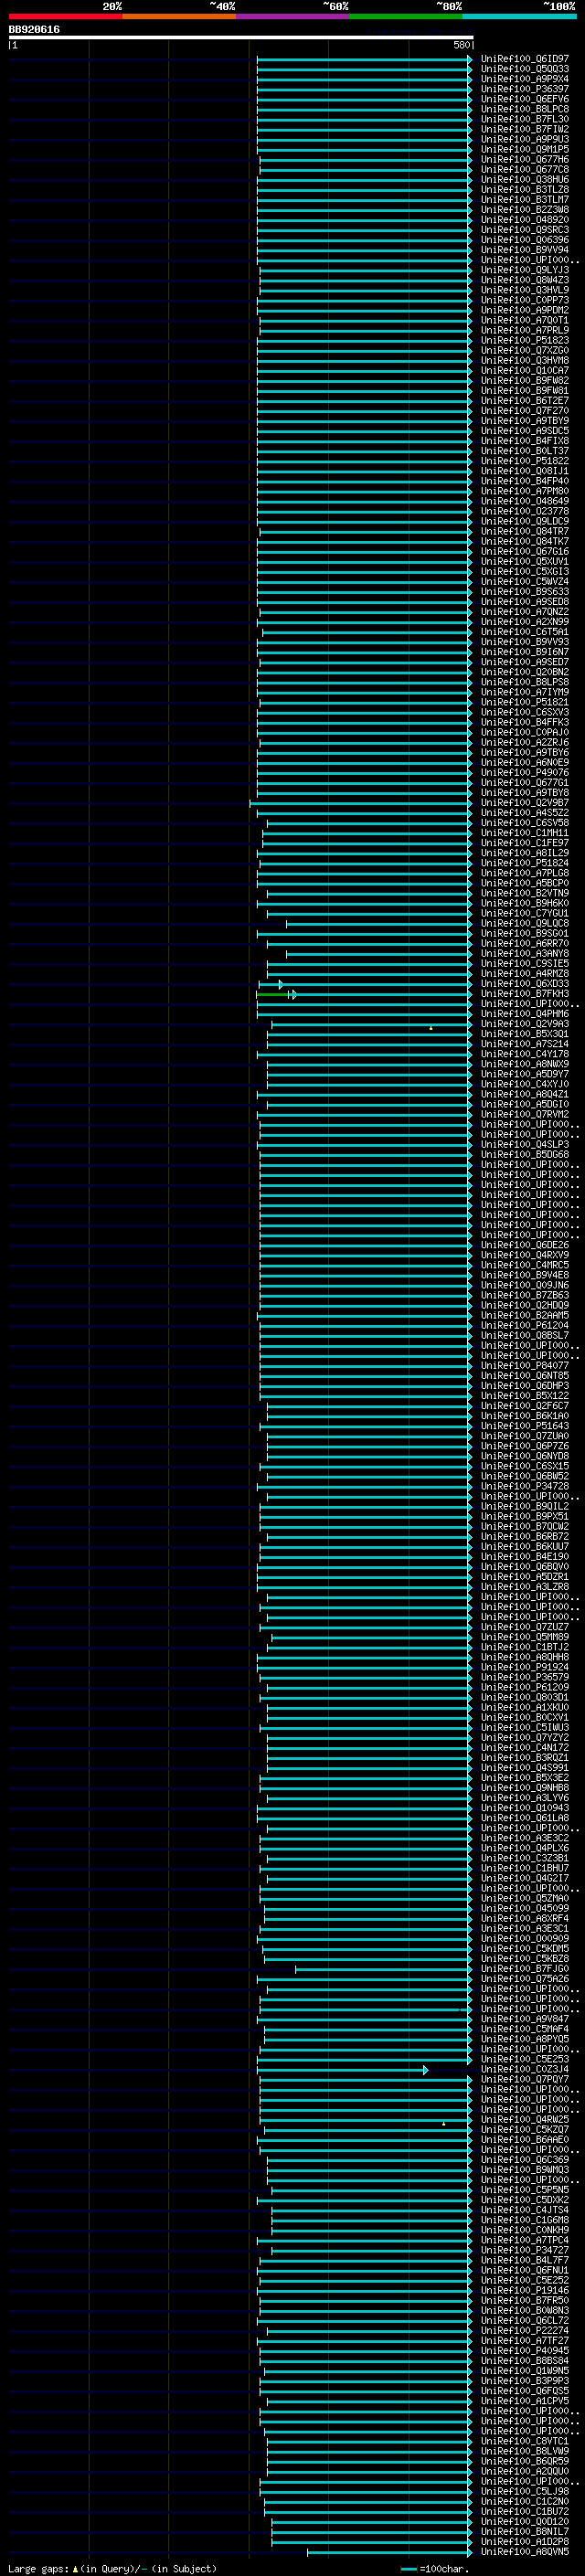Select the UniRef100_Q2V9A3 label
585x2576 pixels.
(x=525, y=1024)
